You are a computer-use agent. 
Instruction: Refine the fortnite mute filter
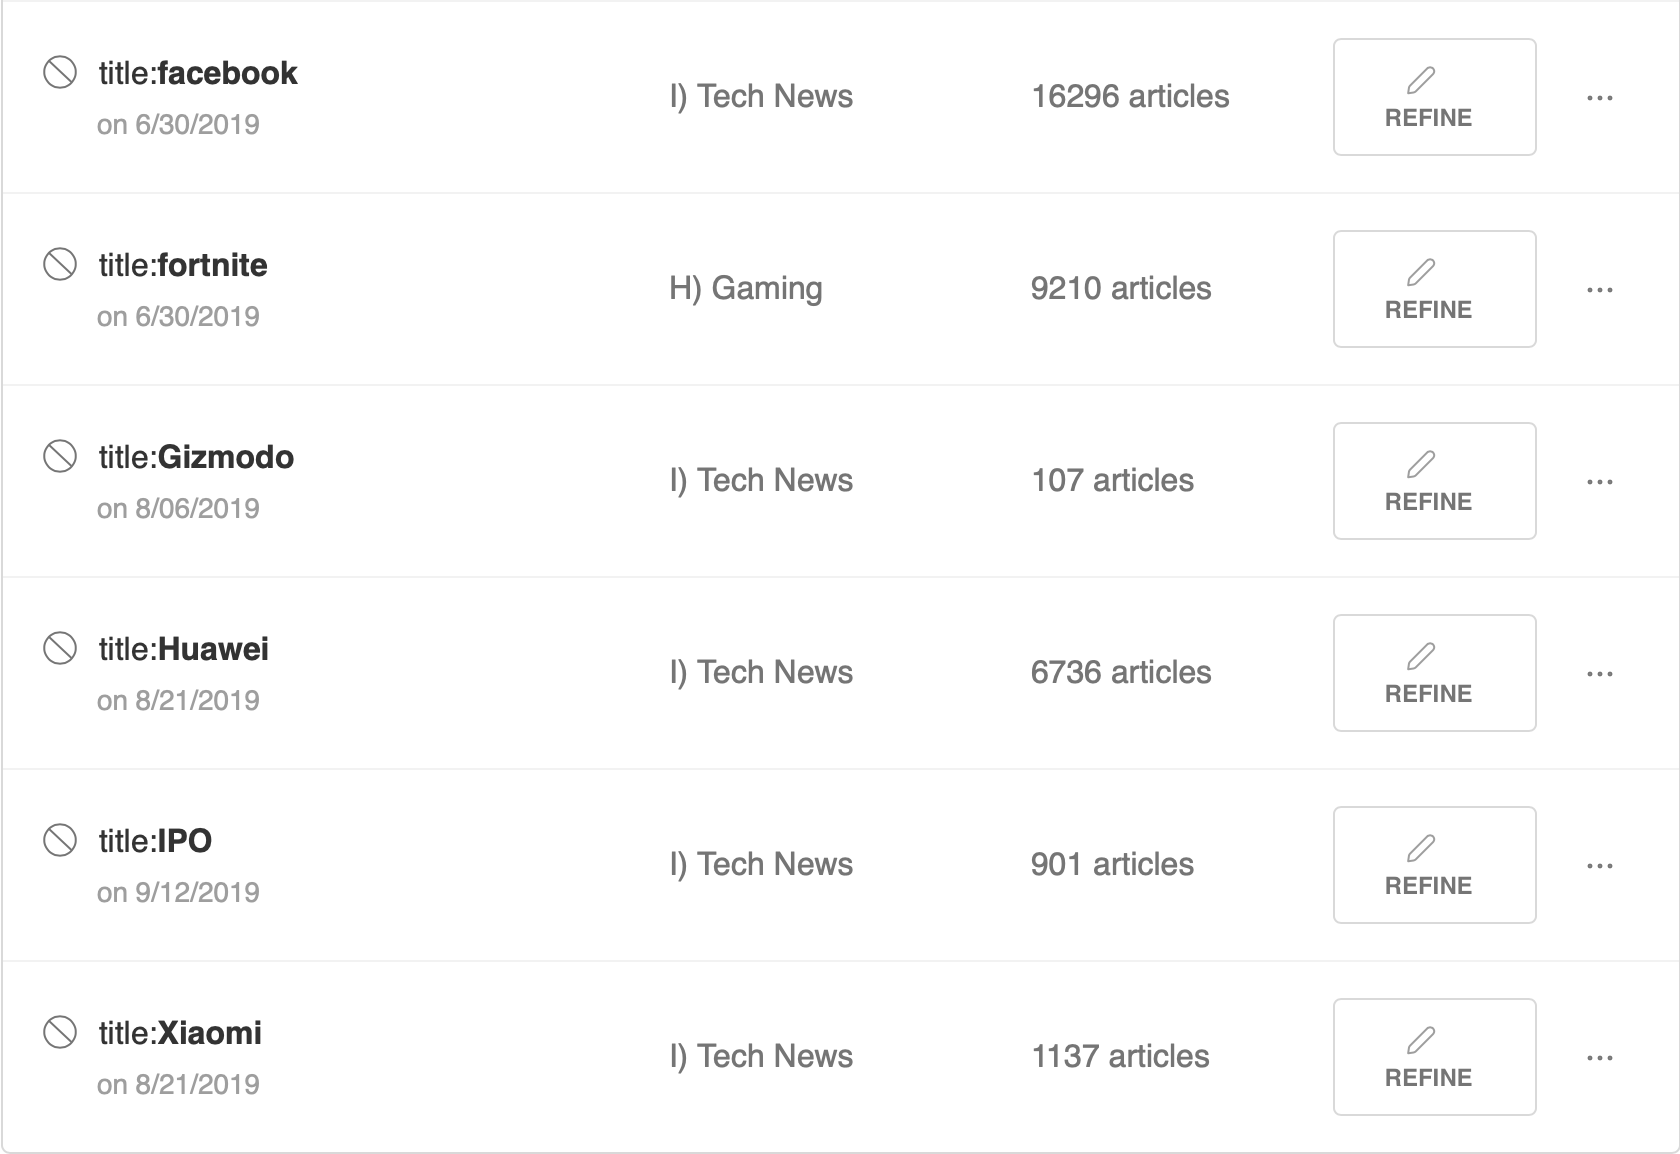pos(1434,289)
